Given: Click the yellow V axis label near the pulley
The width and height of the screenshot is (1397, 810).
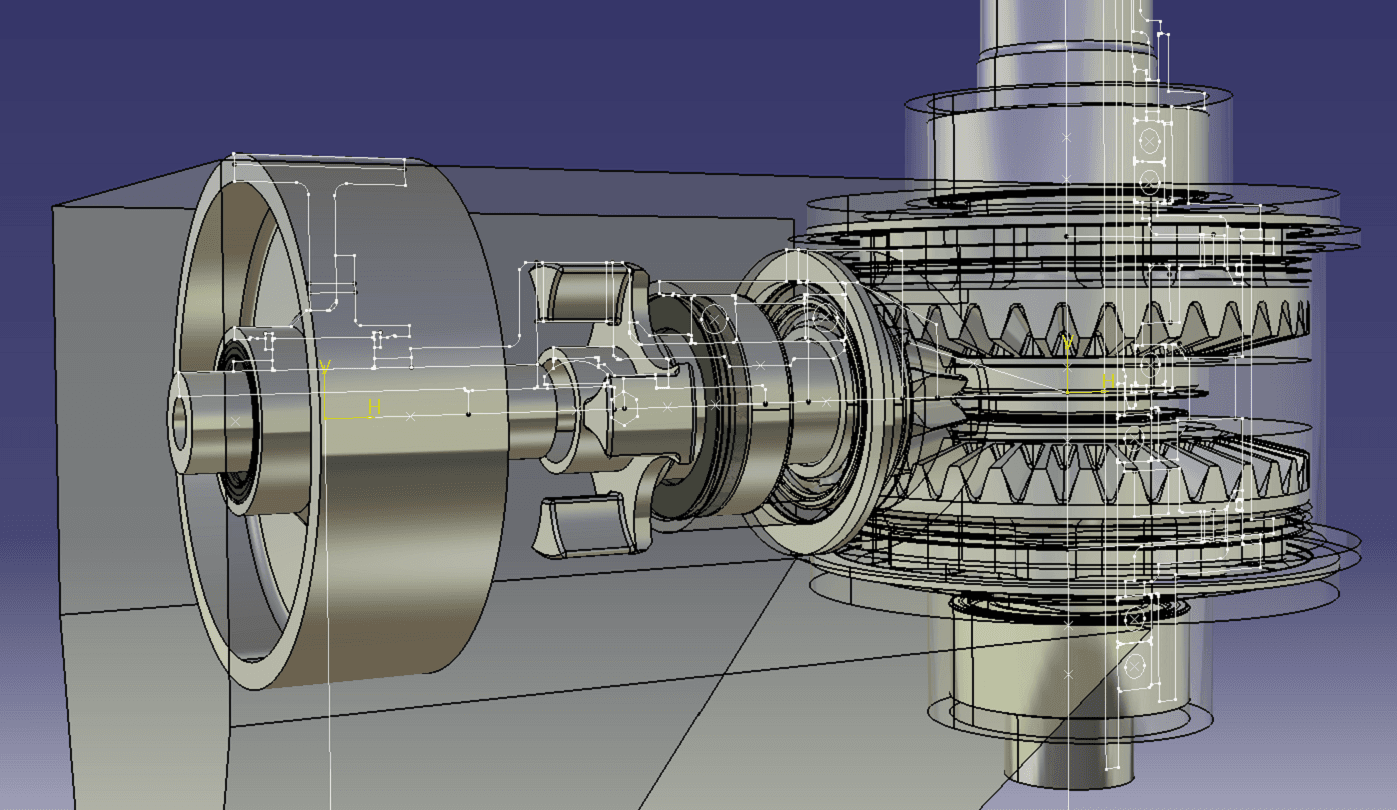Looking at the screenshot, I should [324, 367].
